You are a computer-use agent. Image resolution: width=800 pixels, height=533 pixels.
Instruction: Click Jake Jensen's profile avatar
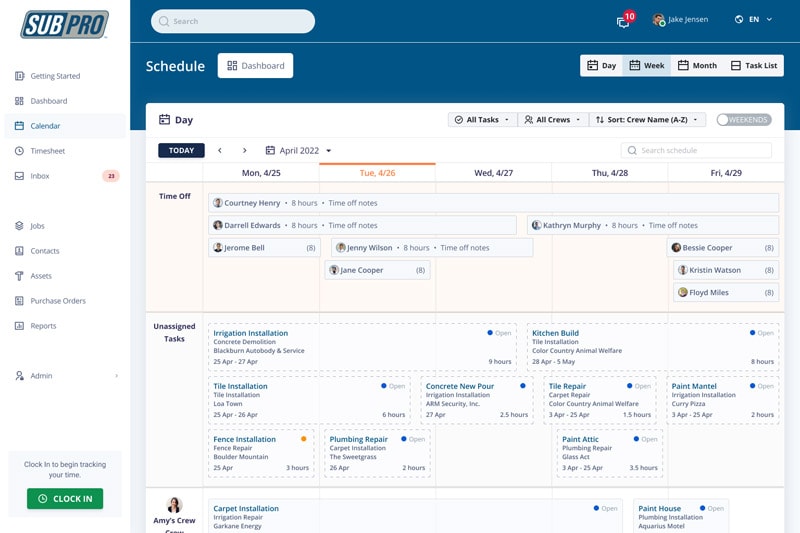point(658,20)
